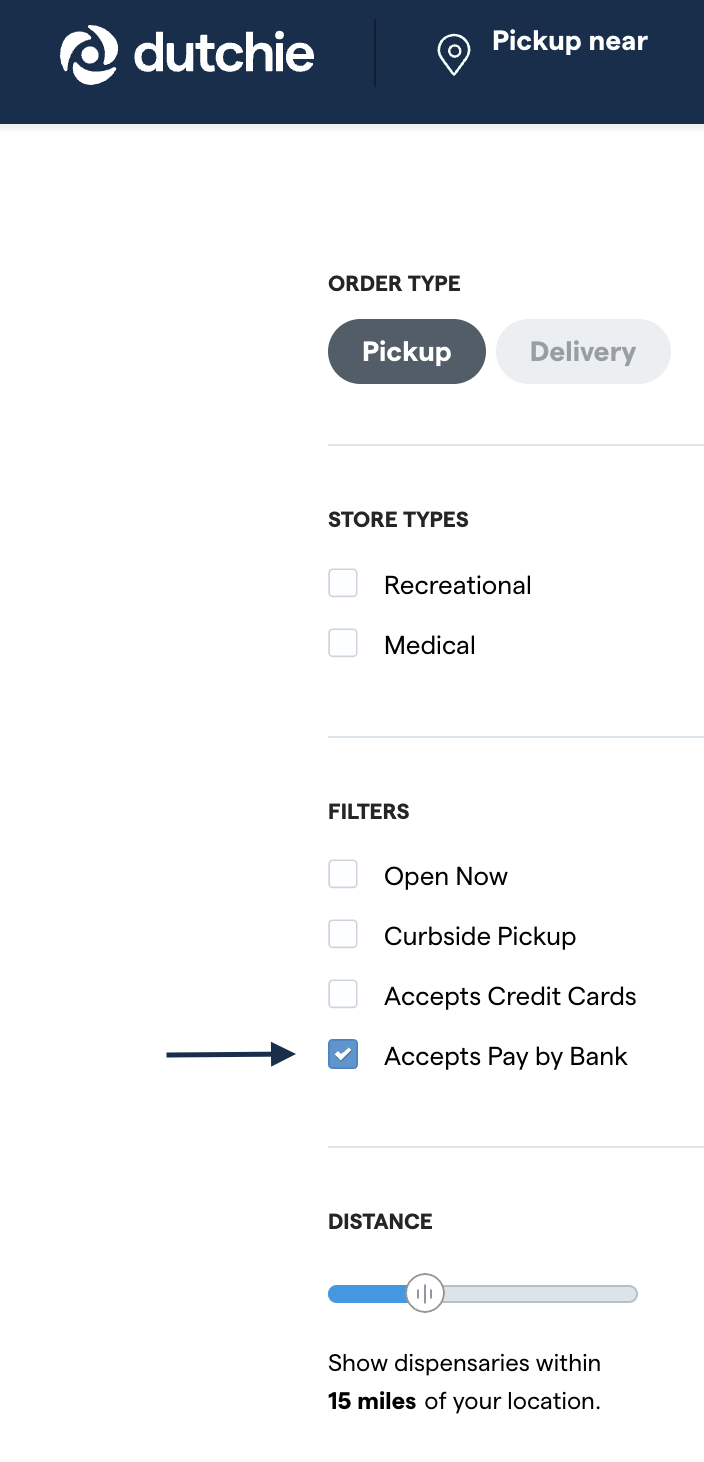Click the dutchie logo icon
This screenshot has height=1462, width=704.
[88, 52]
